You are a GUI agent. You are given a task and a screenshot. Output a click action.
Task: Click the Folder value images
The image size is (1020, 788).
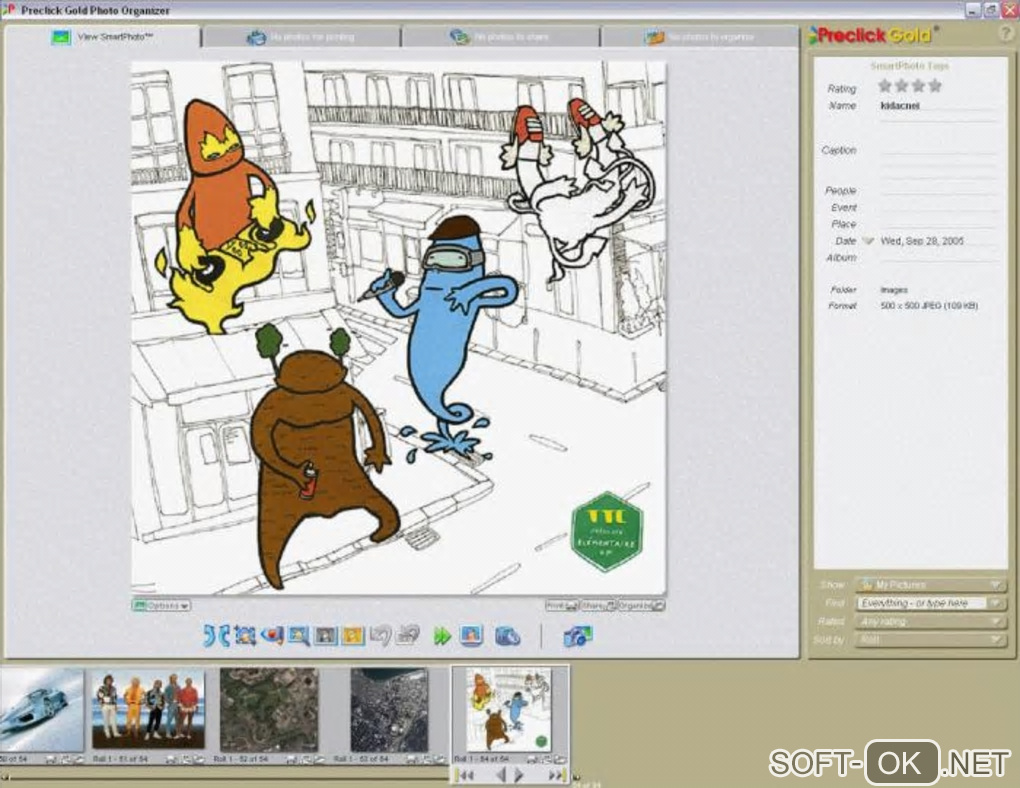pyautogui.click(x=894, y=290)
